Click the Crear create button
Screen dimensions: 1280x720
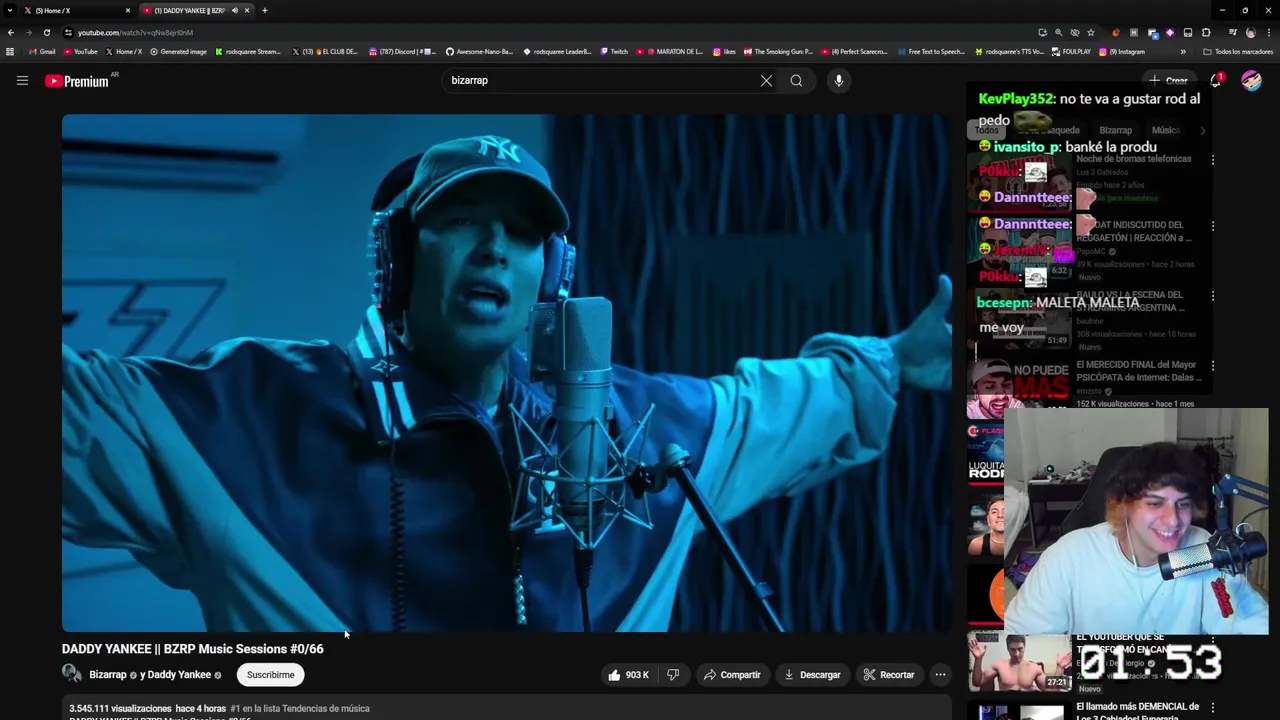click(1168, 81)
